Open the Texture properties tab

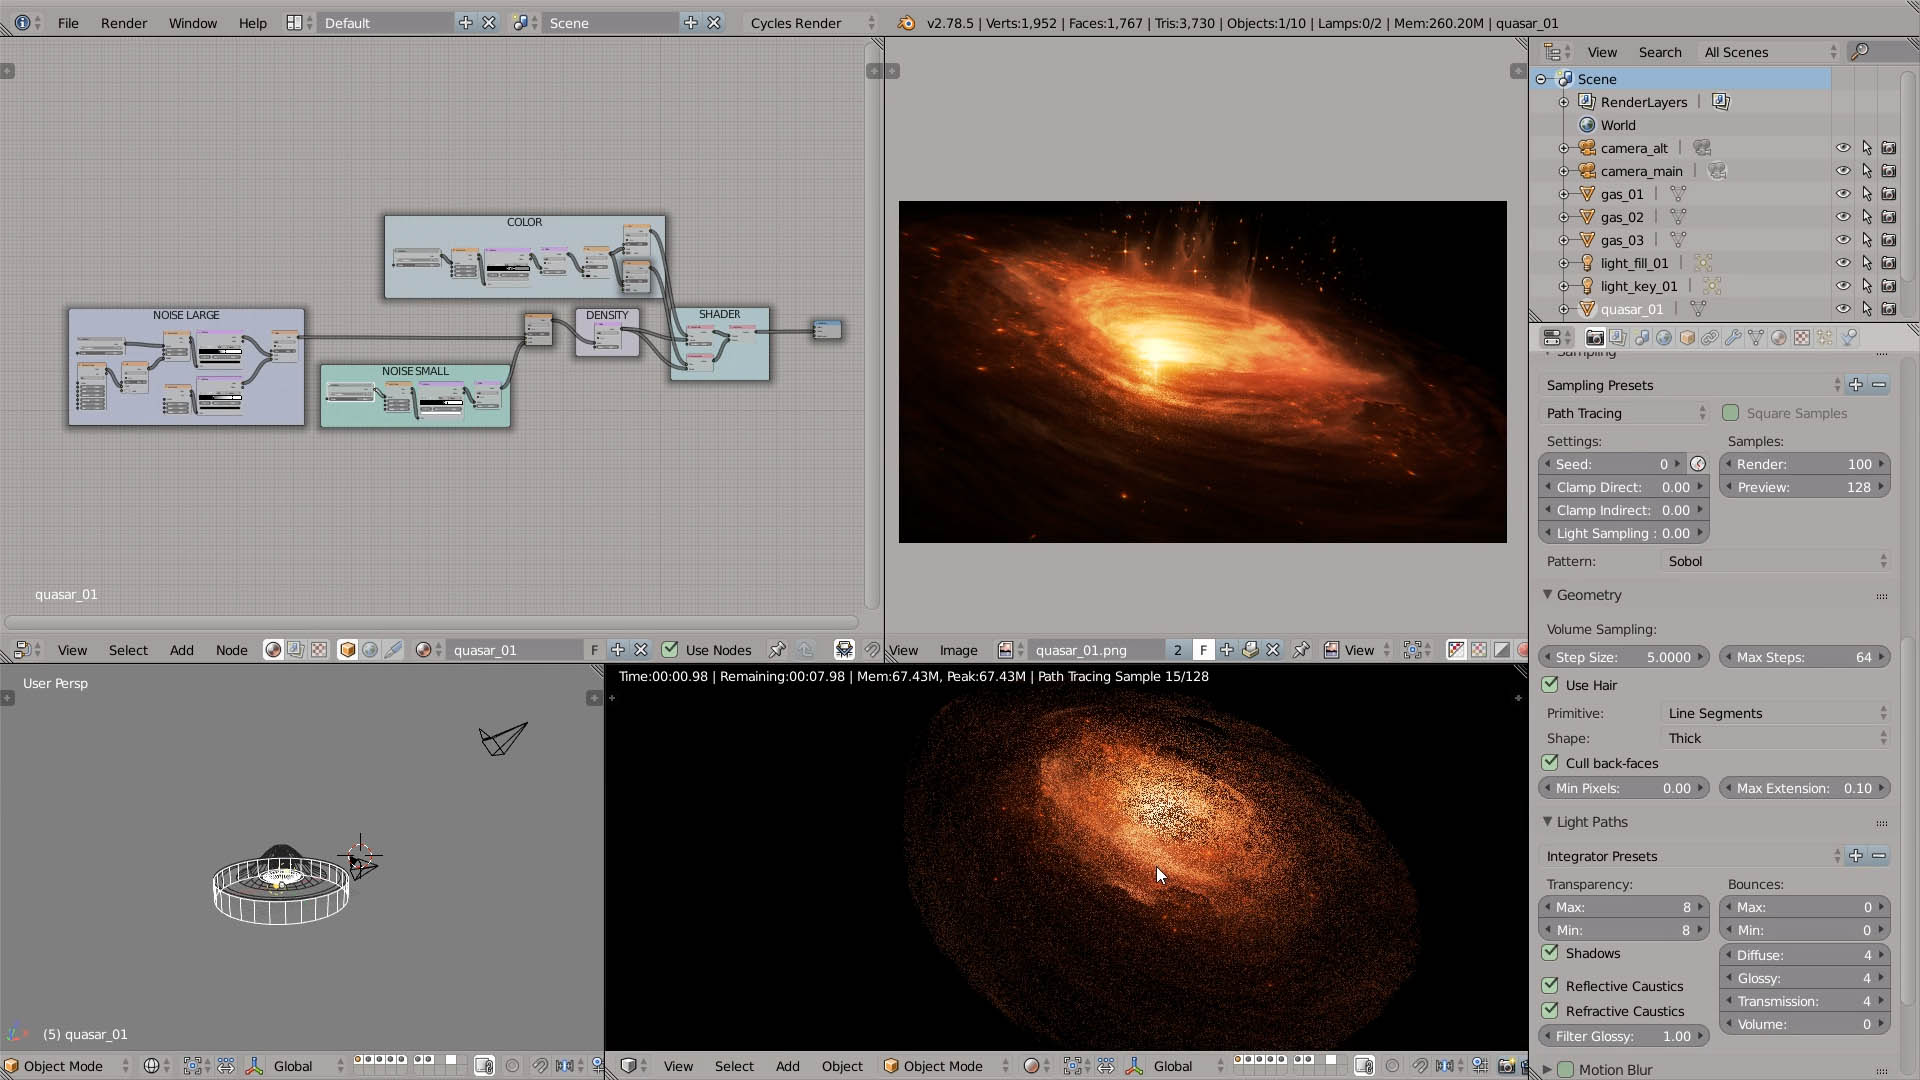click(x=1802, y=338)
